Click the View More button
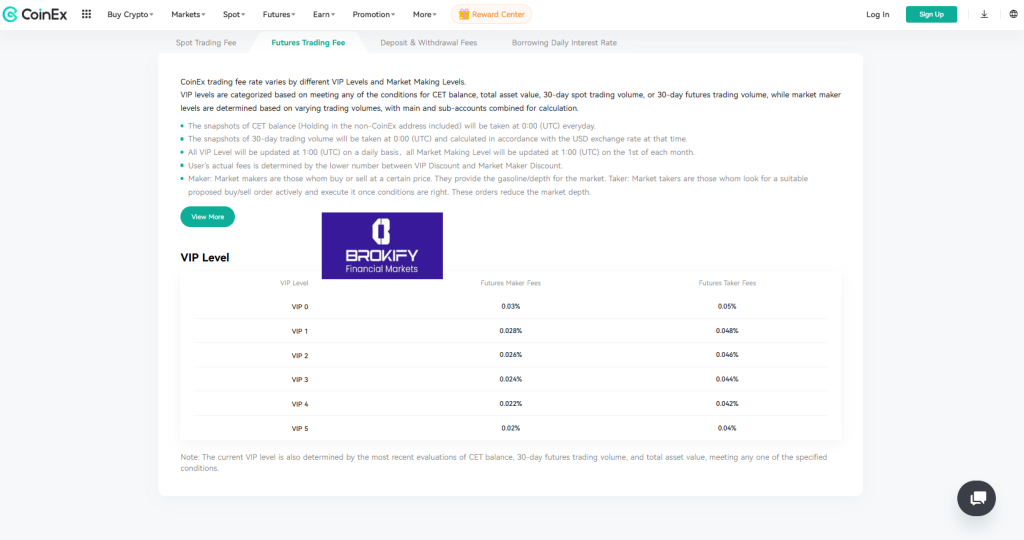This screenshot has height=540, width=1024. (207, 217)
